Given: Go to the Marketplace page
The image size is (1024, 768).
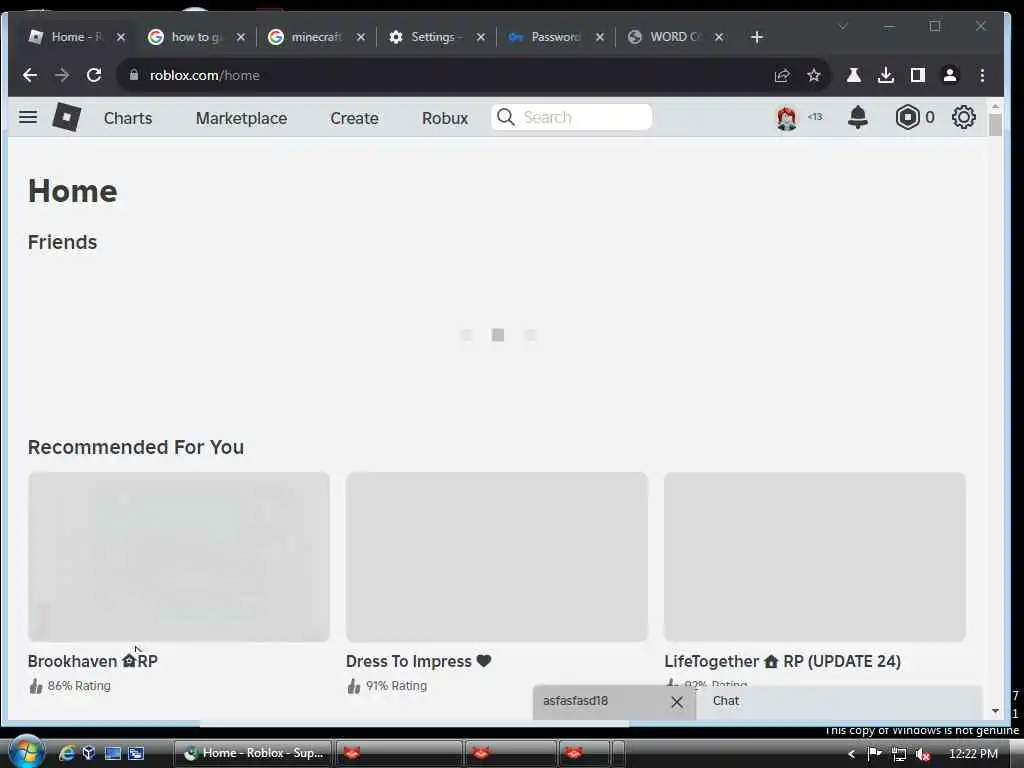Looking at the screenshot, I should tap(242, 118).
